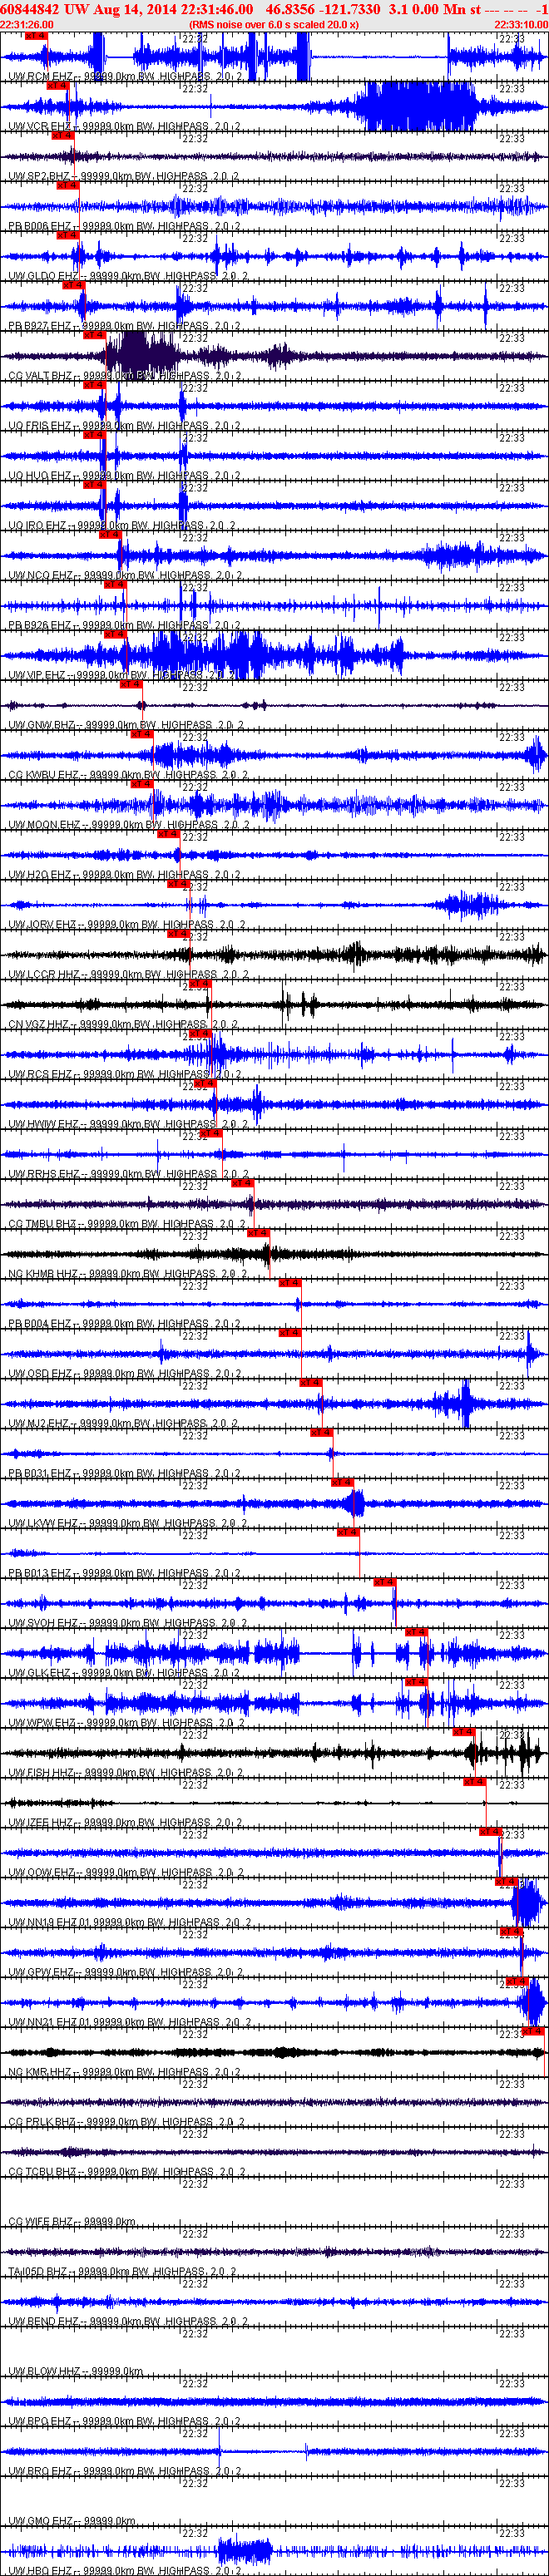
Task: Click the UW GMO EHZ station label
Action: click(x=40, y=2521)
